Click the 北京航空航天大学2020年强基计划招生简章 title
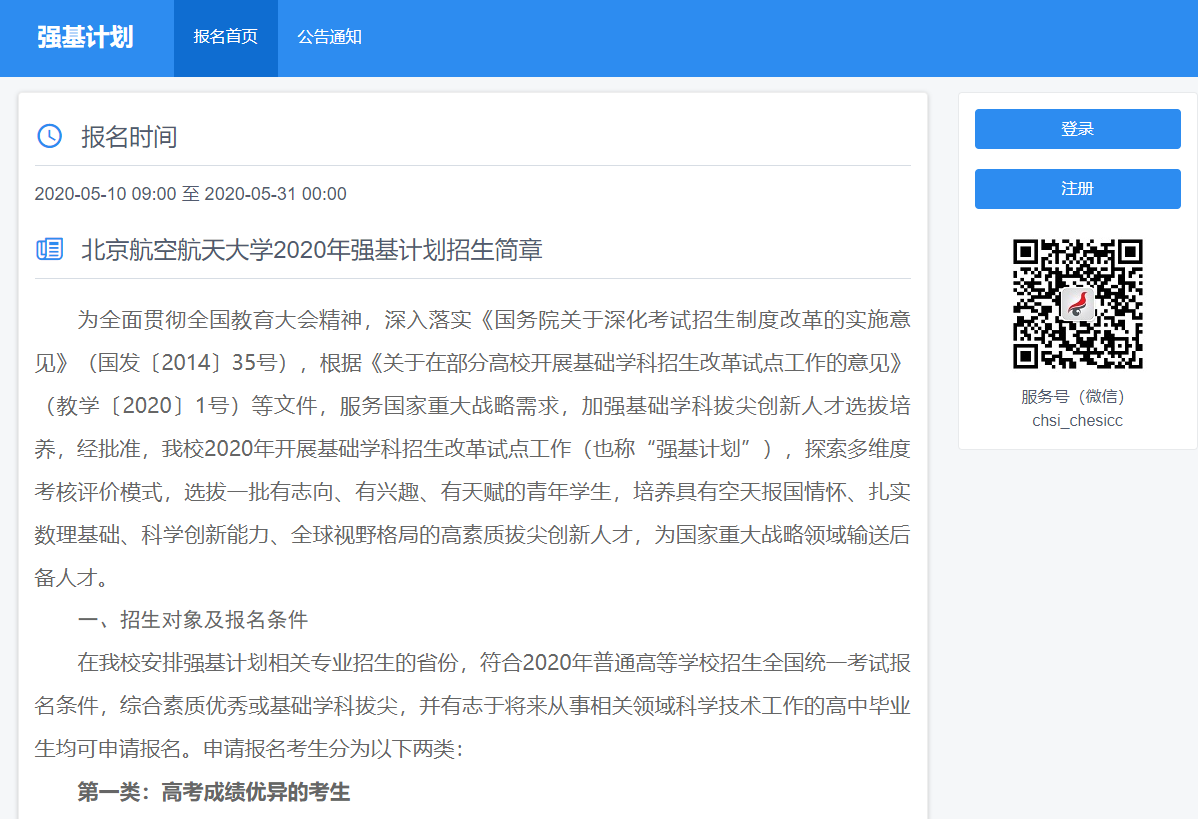 312,250
